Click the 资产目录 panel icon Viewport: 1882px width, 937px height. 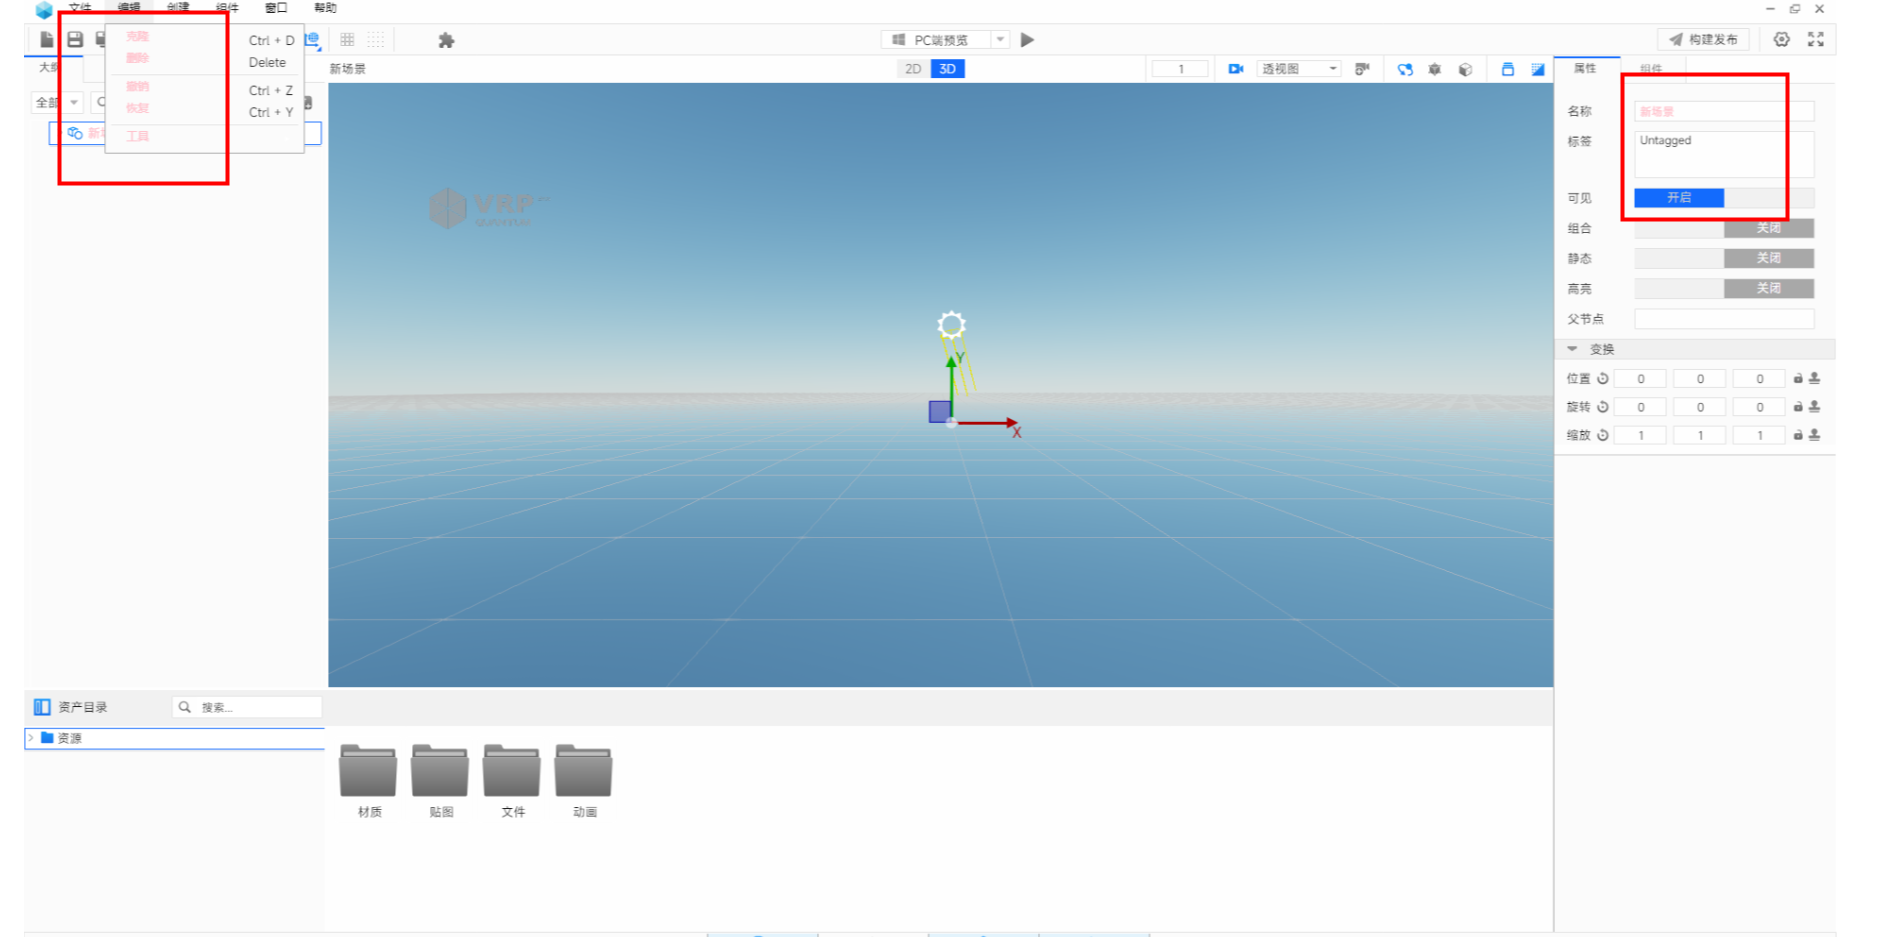click(x=42, y=707)
